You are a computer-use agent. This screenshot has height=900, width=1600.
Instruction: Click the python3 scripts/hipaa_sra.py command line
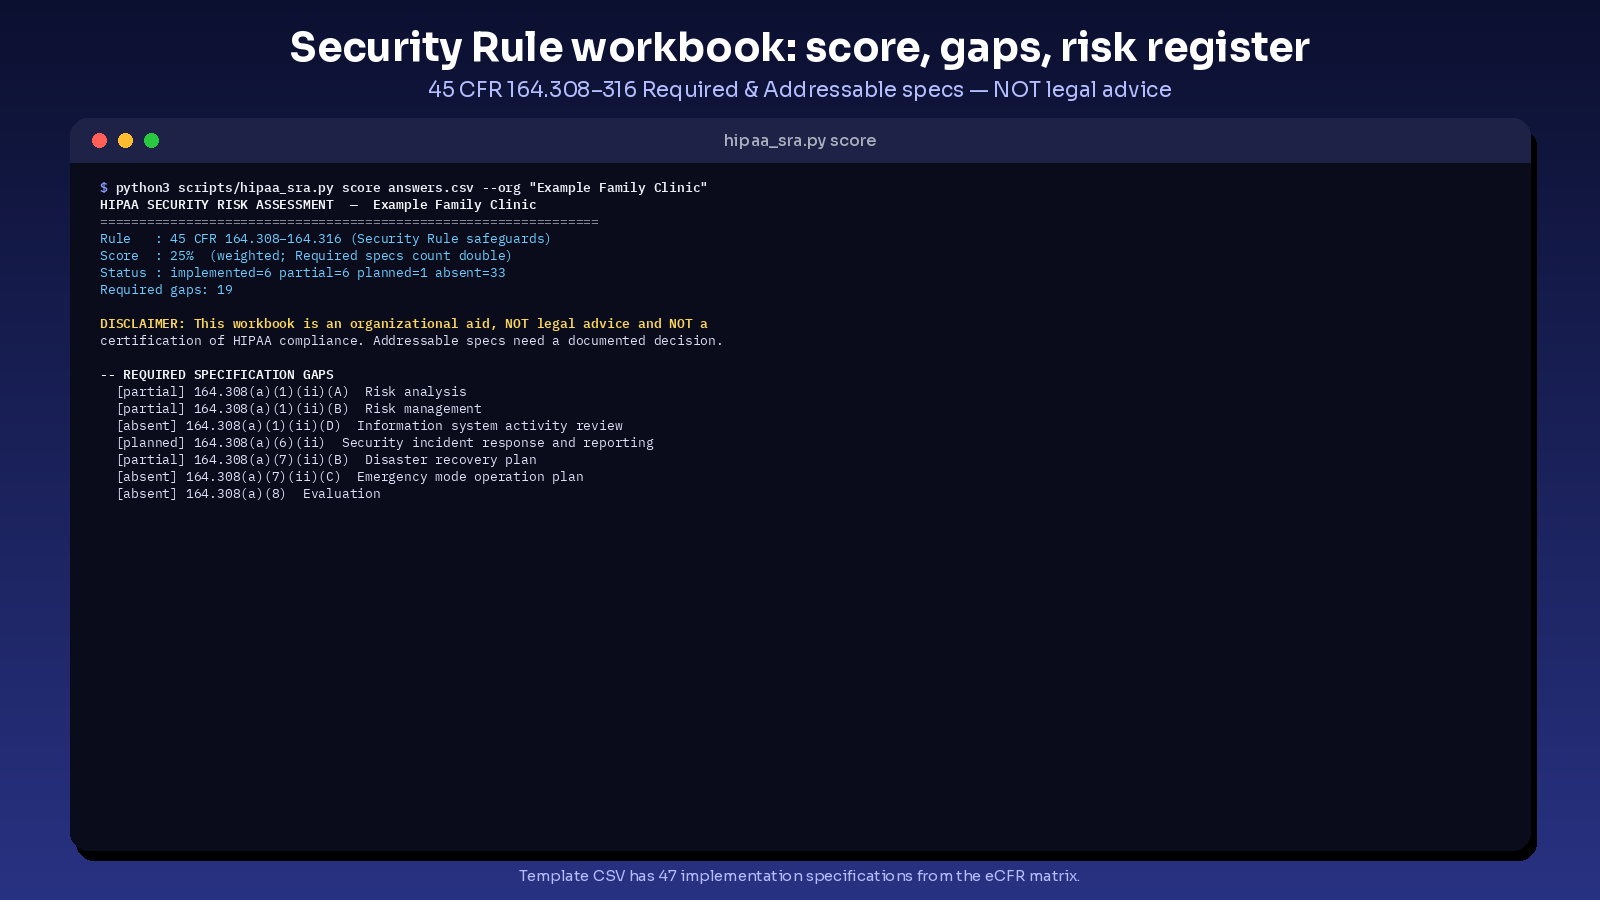pyautogui.click(x=404, y=188)
